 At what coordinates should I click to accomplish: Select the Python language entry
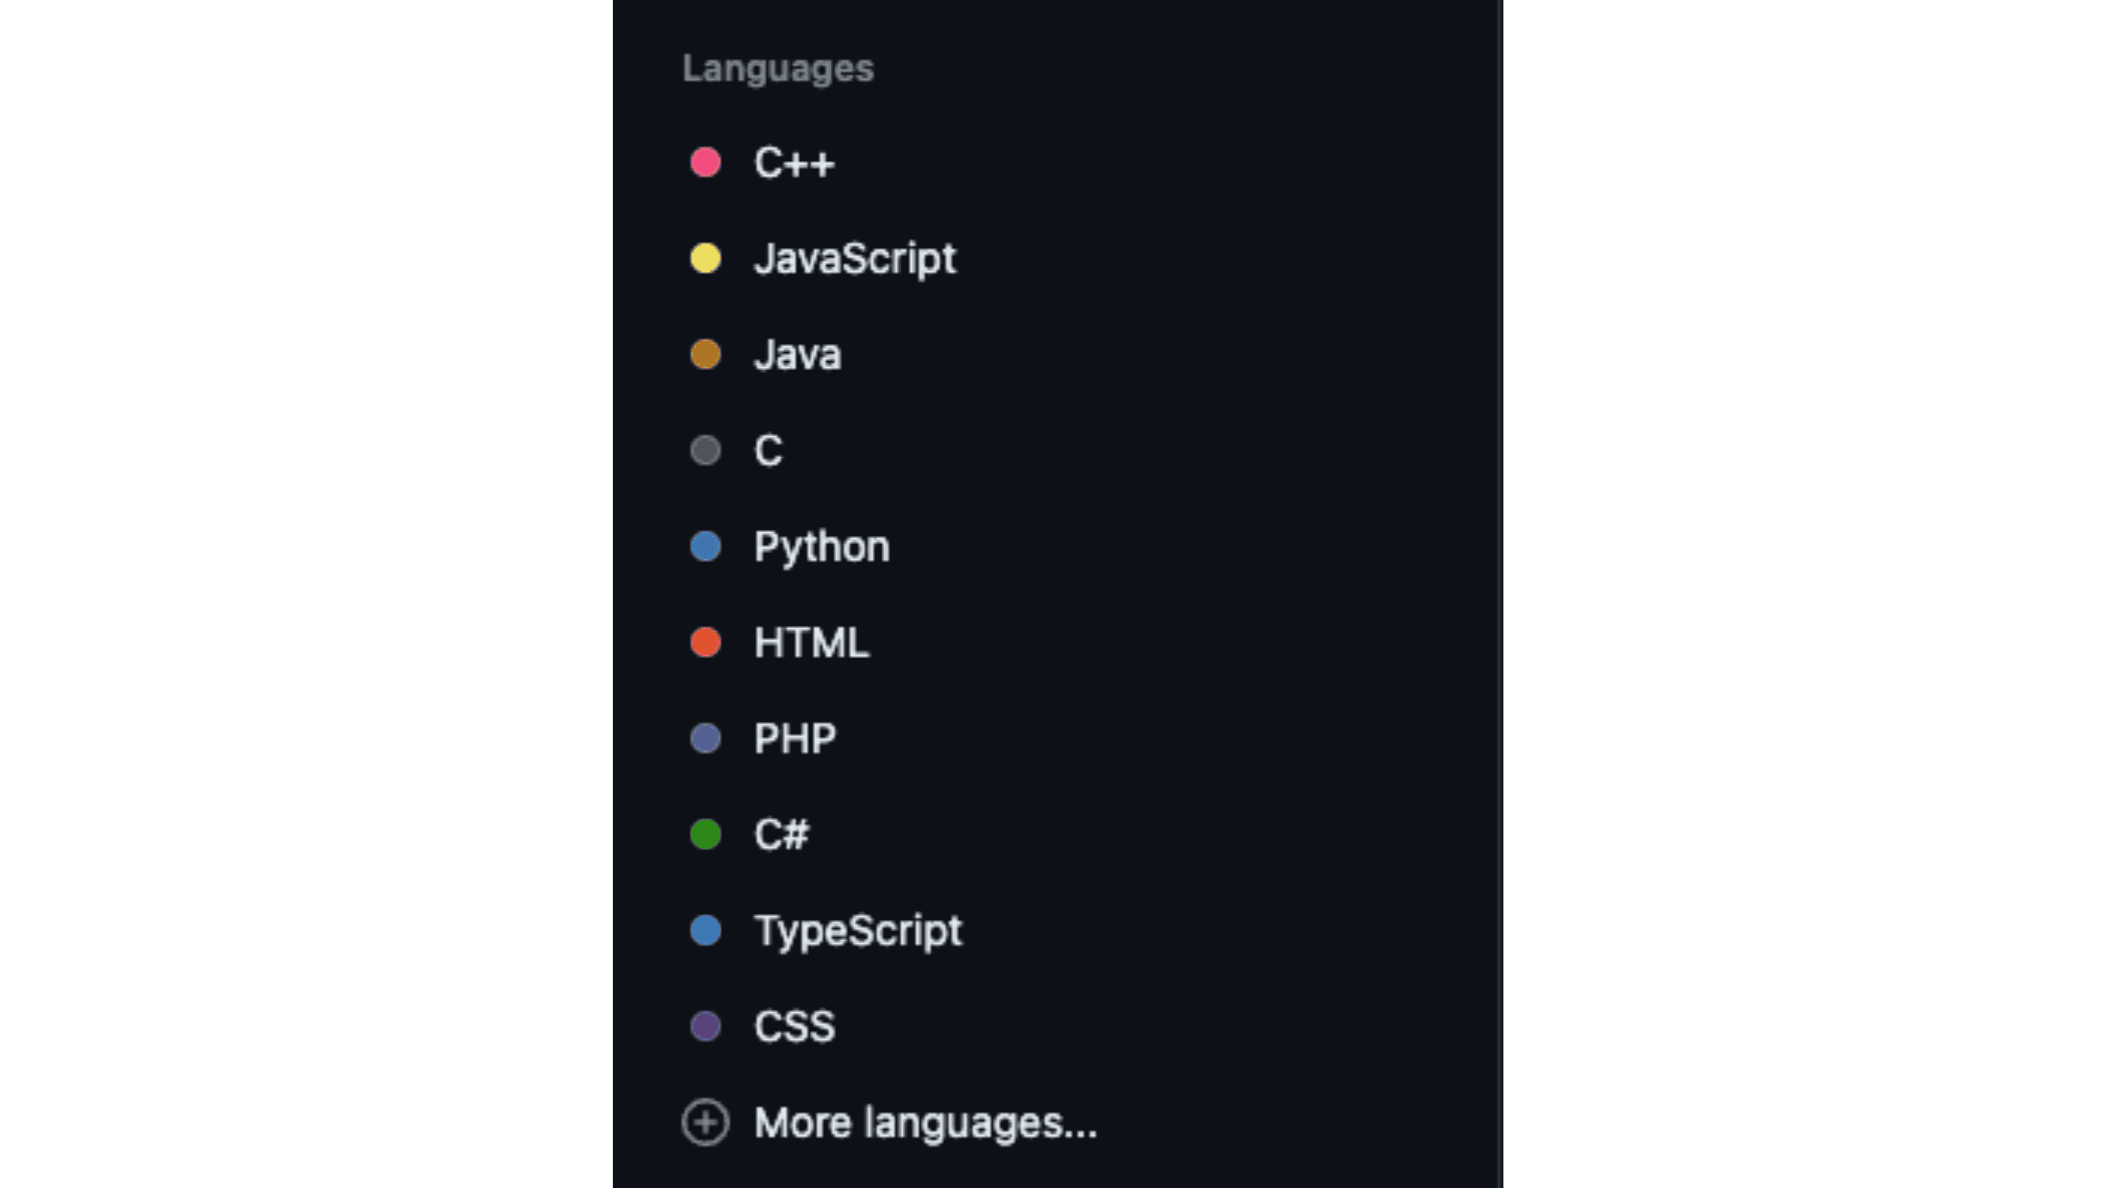[820, 546]
